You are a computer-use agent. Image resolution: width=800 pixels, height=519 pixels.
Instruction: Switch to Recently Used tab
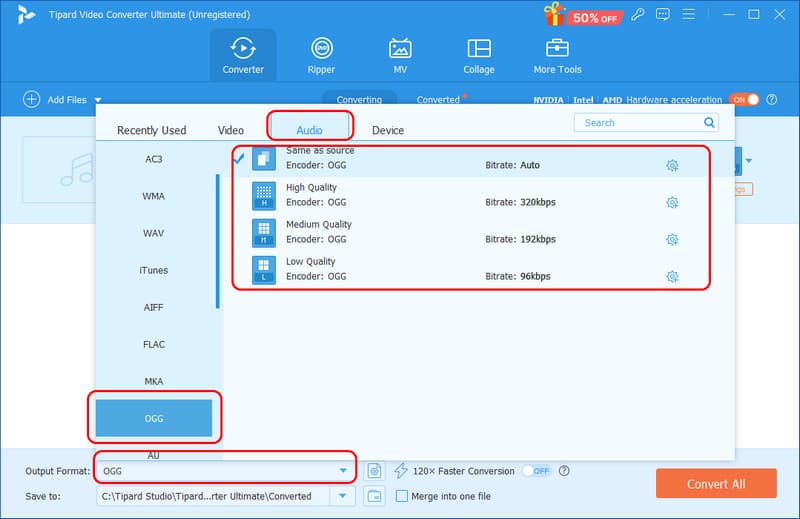pos(152,130)
